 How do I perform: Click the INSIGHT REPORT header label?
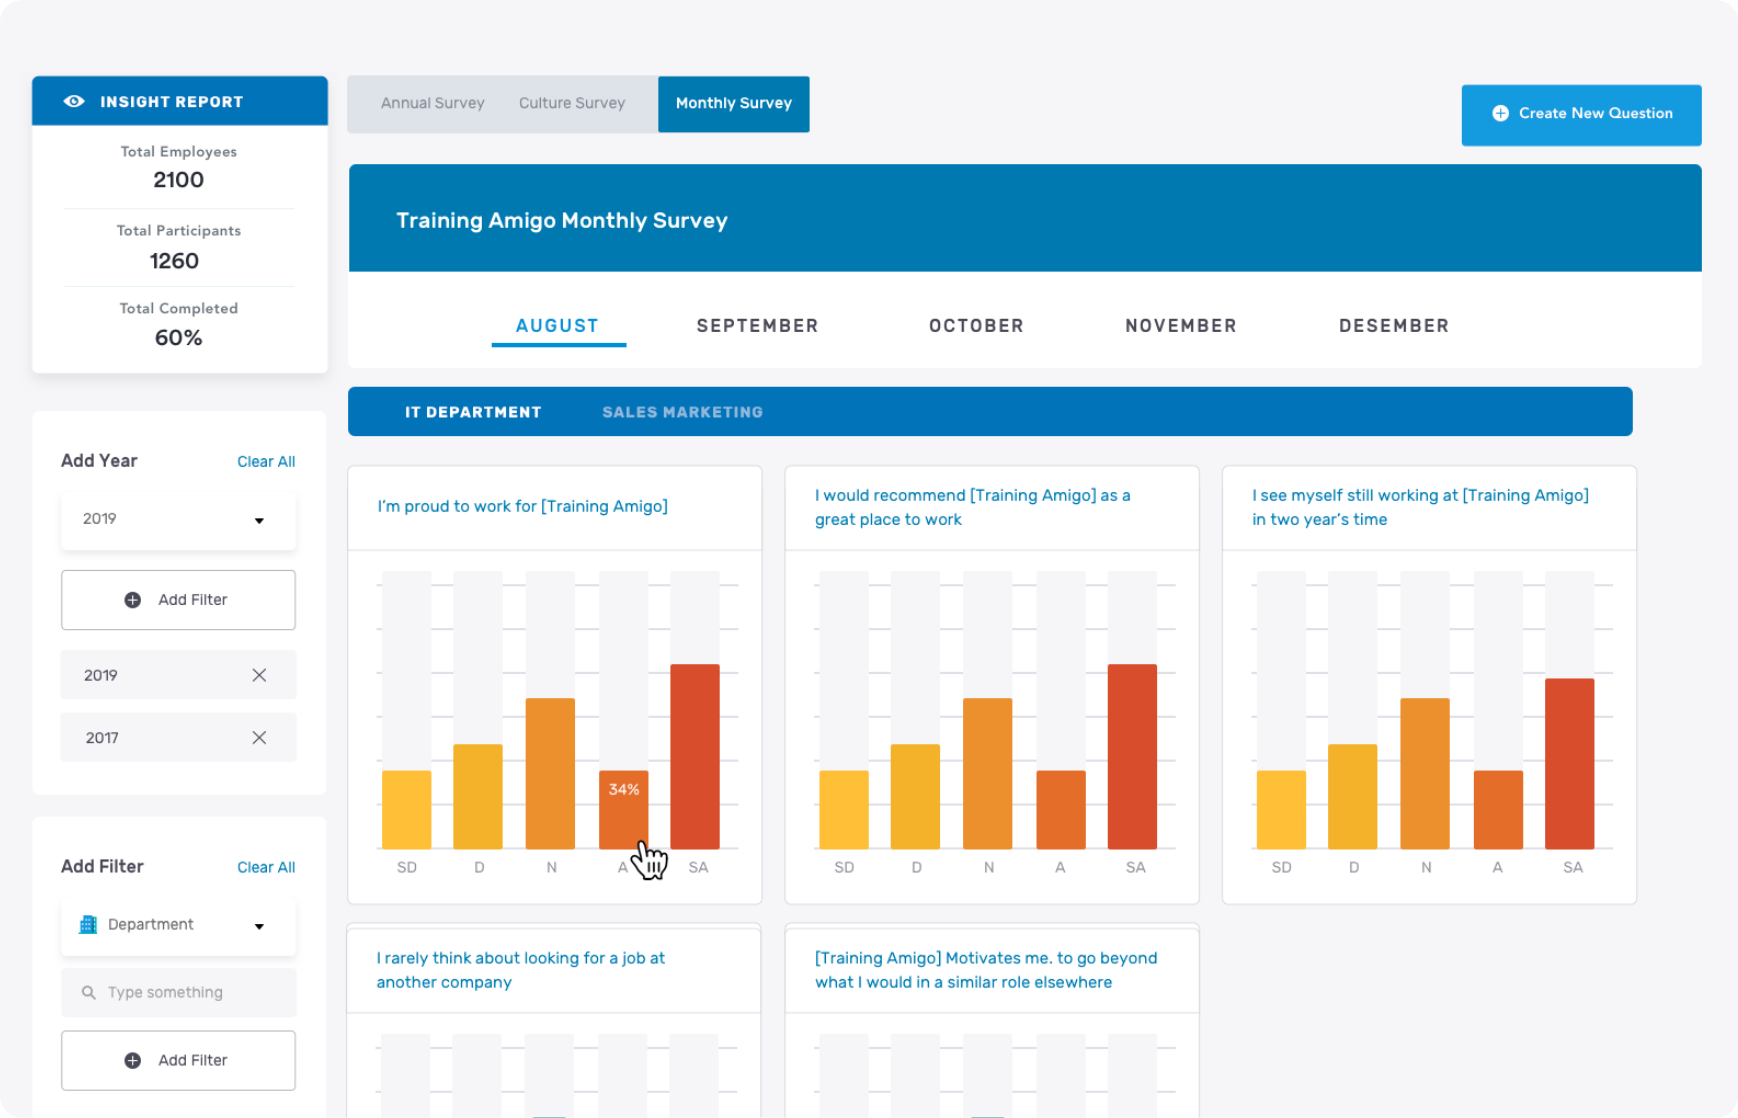pyautogui.click(x=172, y=102)
